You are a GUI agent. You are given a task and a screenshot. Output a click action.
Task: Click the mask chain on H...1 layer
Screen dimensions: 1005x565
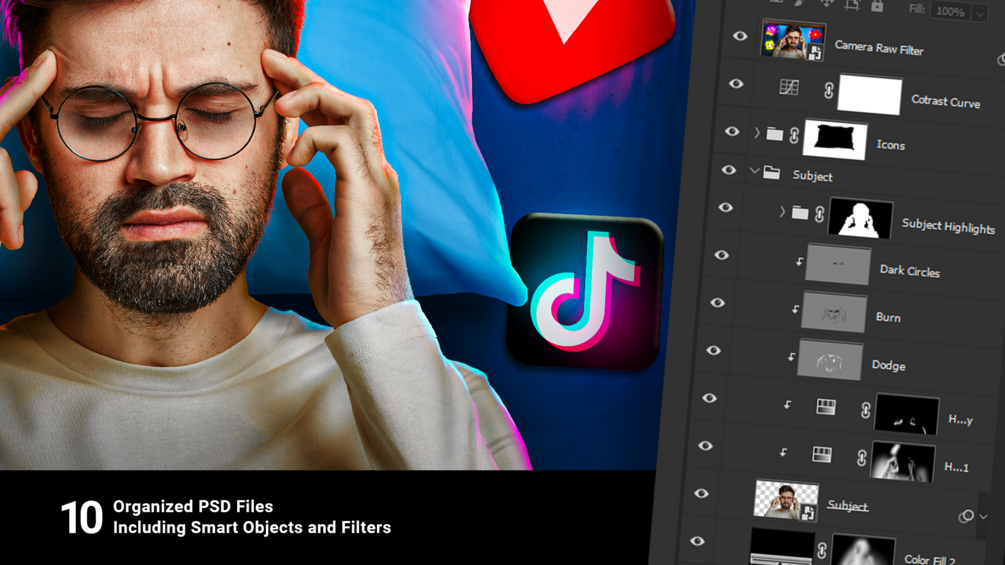point(861,457)
